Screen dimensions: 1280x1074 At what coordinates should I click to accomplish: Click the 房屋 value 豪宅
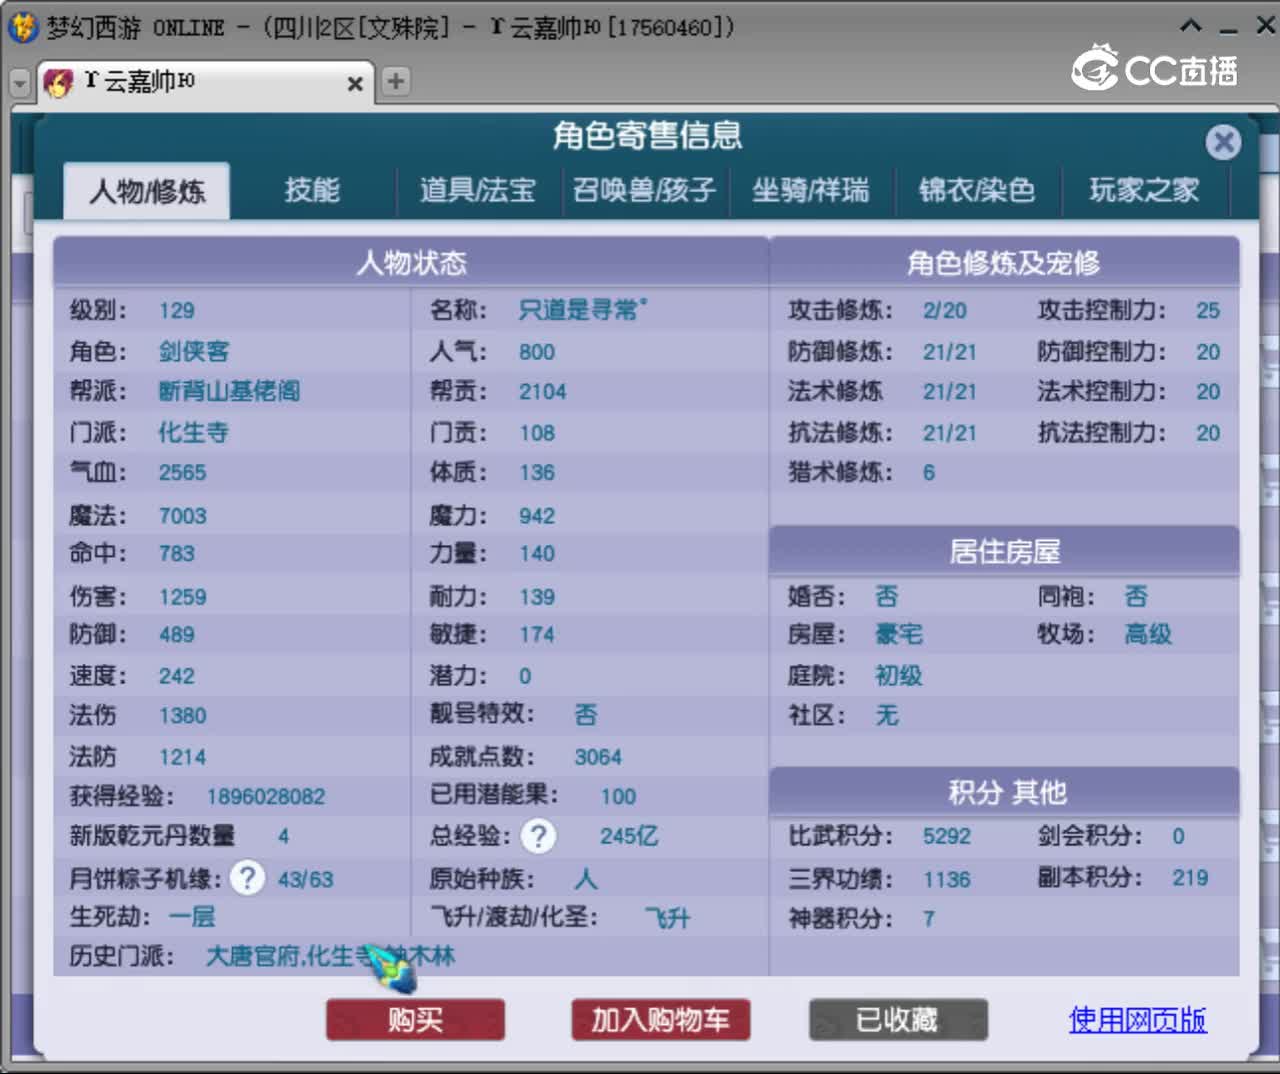[x=899, y=634]
